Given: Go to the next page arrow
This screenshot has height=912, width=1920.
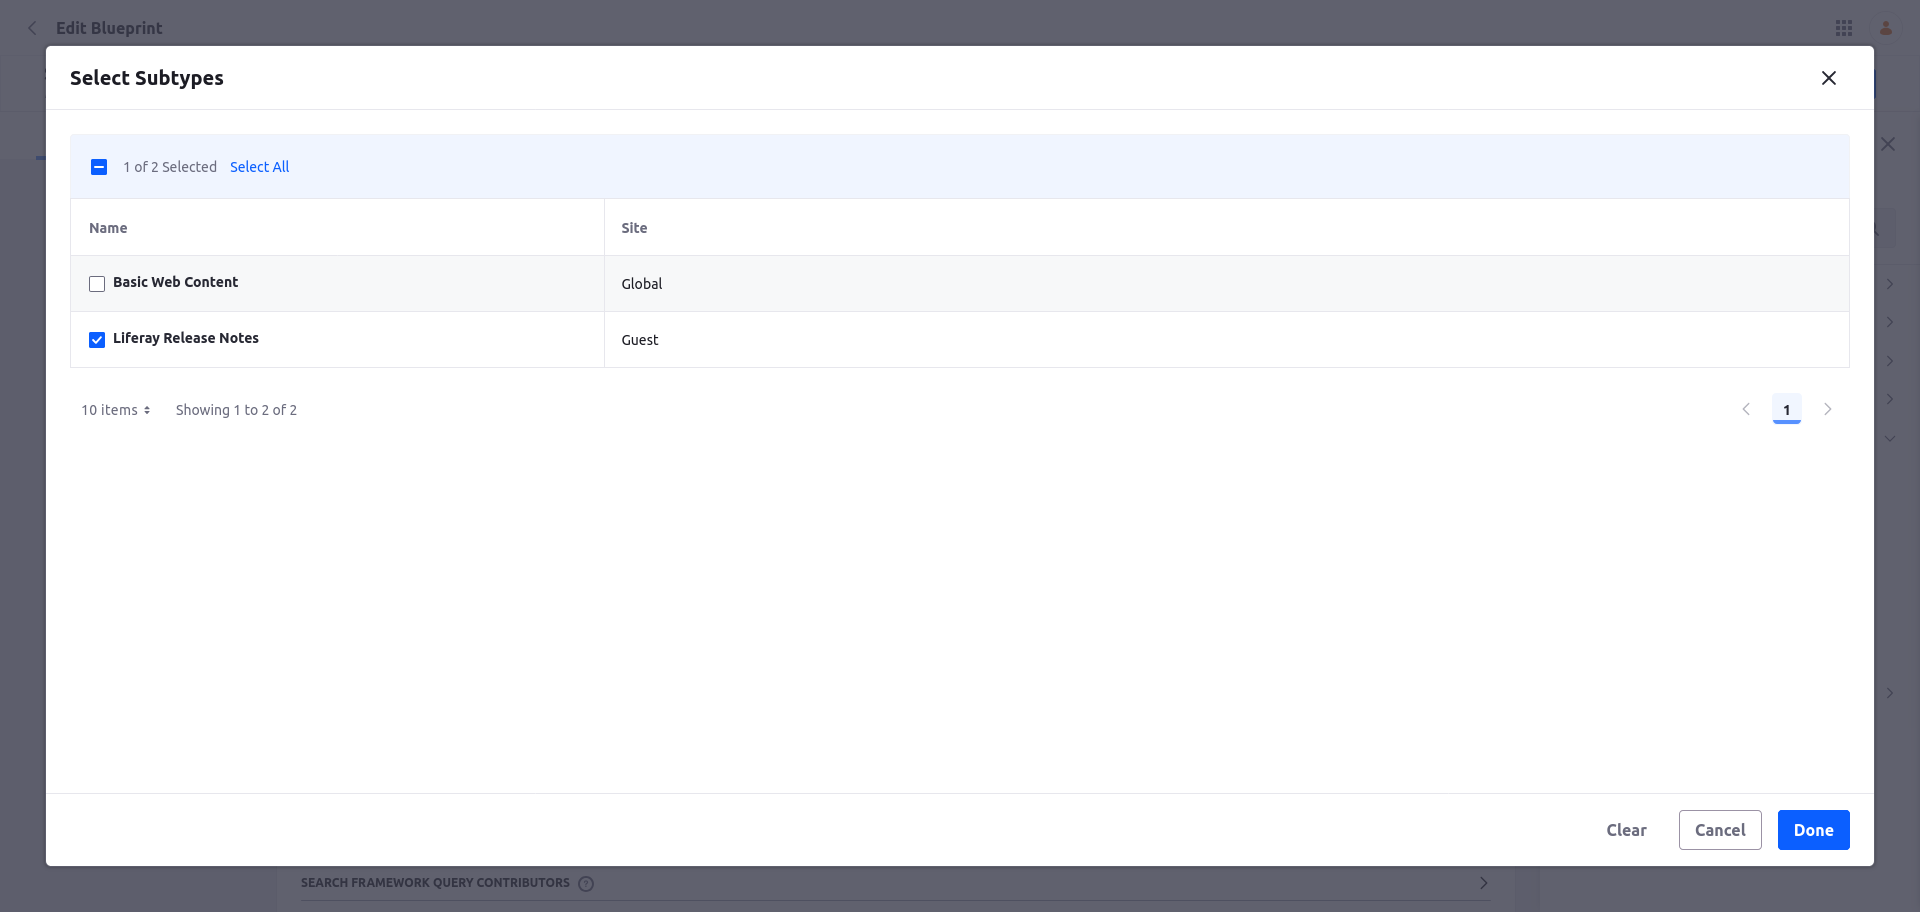Looking at the screenshot, I should 1827,409.
